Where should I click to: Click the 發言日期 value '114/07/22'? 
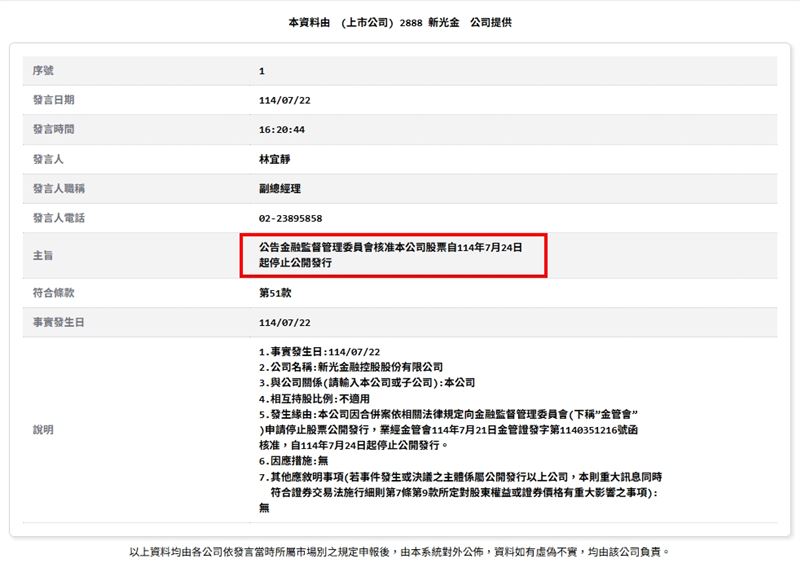coord(285,101)
